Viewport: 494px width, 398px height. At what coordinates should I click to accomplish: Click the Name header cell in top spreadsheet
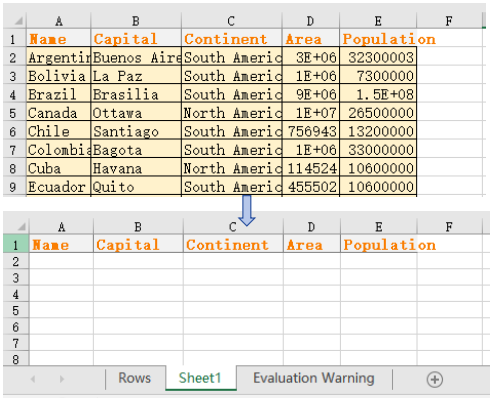[x=59, y=38]
